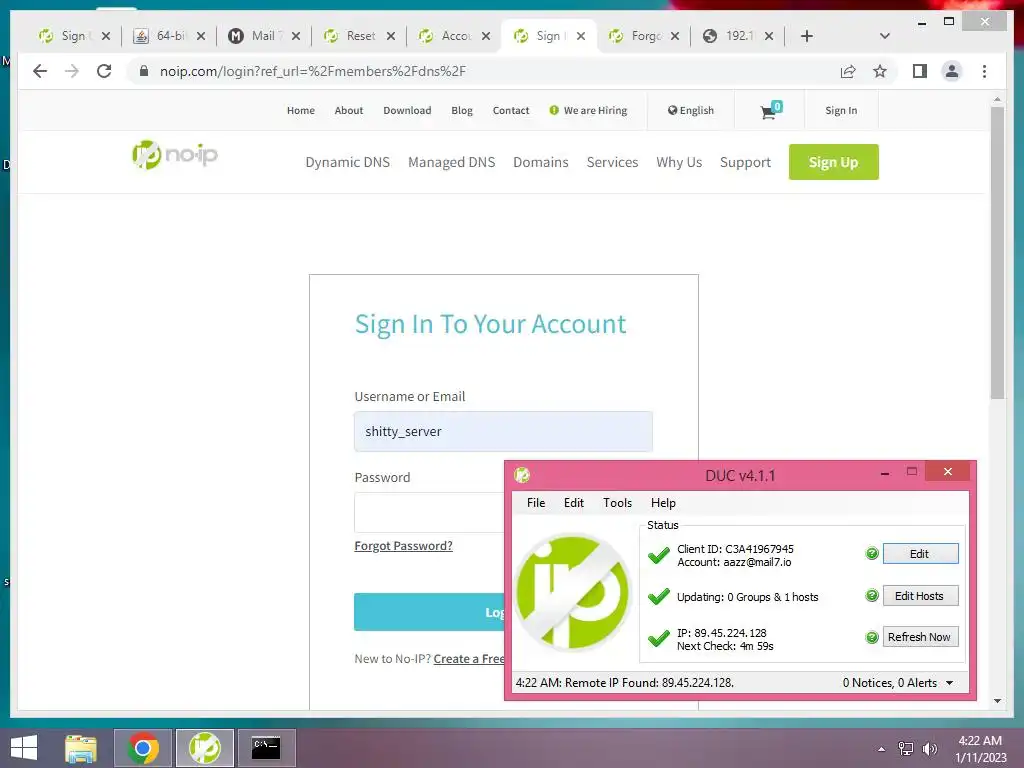Image resolution: width=1024 pixels, height=768 pixels.
Task: Open a new browser tab
Action: (x=807, y=36)
